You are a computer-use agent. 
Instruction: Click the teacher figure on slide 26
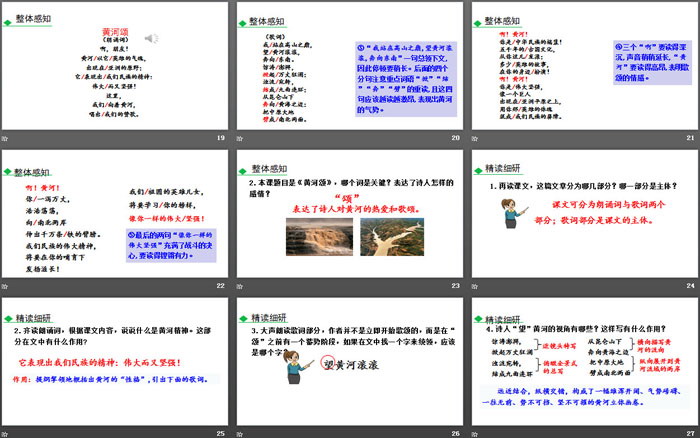(x=295, y=368)
